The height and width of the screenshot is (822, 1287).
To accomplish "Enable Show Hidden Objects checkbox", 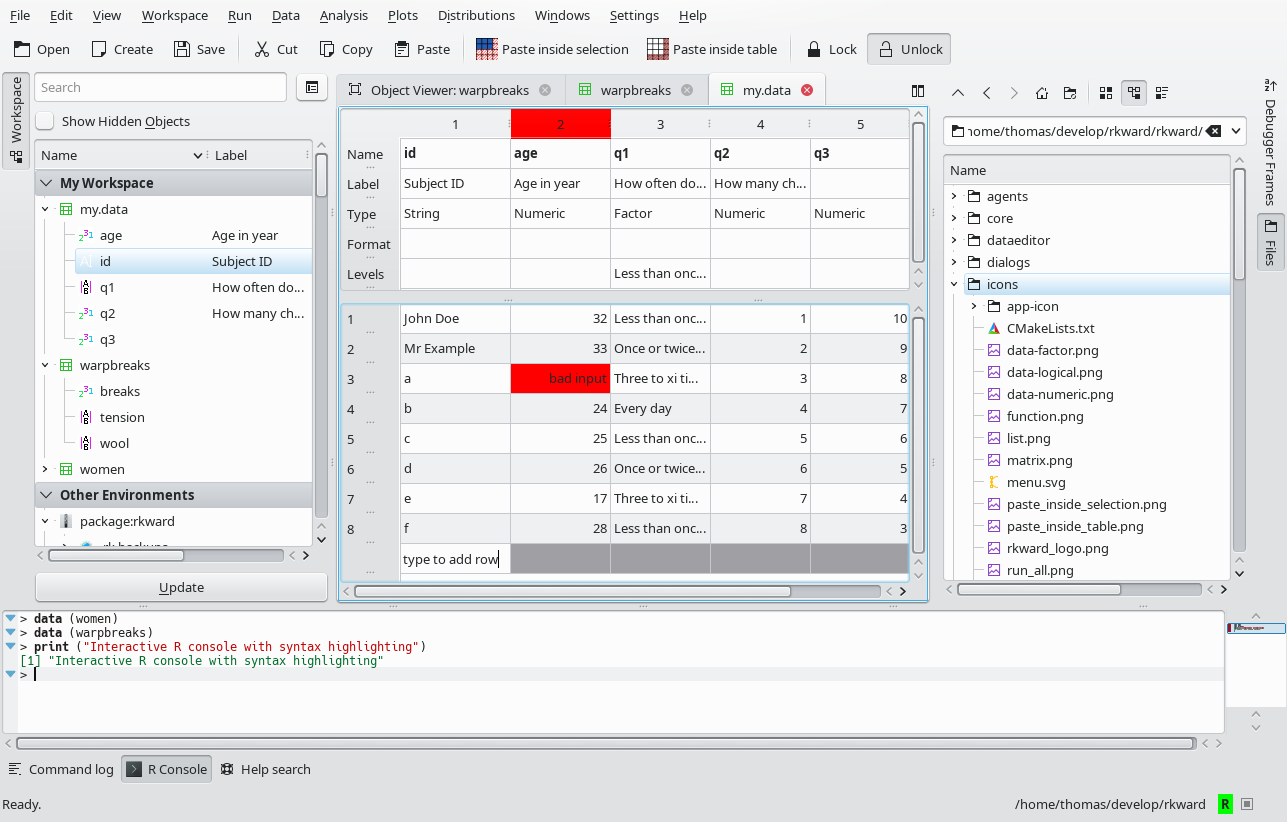I will pyautogui.click(x=45, y=121).
